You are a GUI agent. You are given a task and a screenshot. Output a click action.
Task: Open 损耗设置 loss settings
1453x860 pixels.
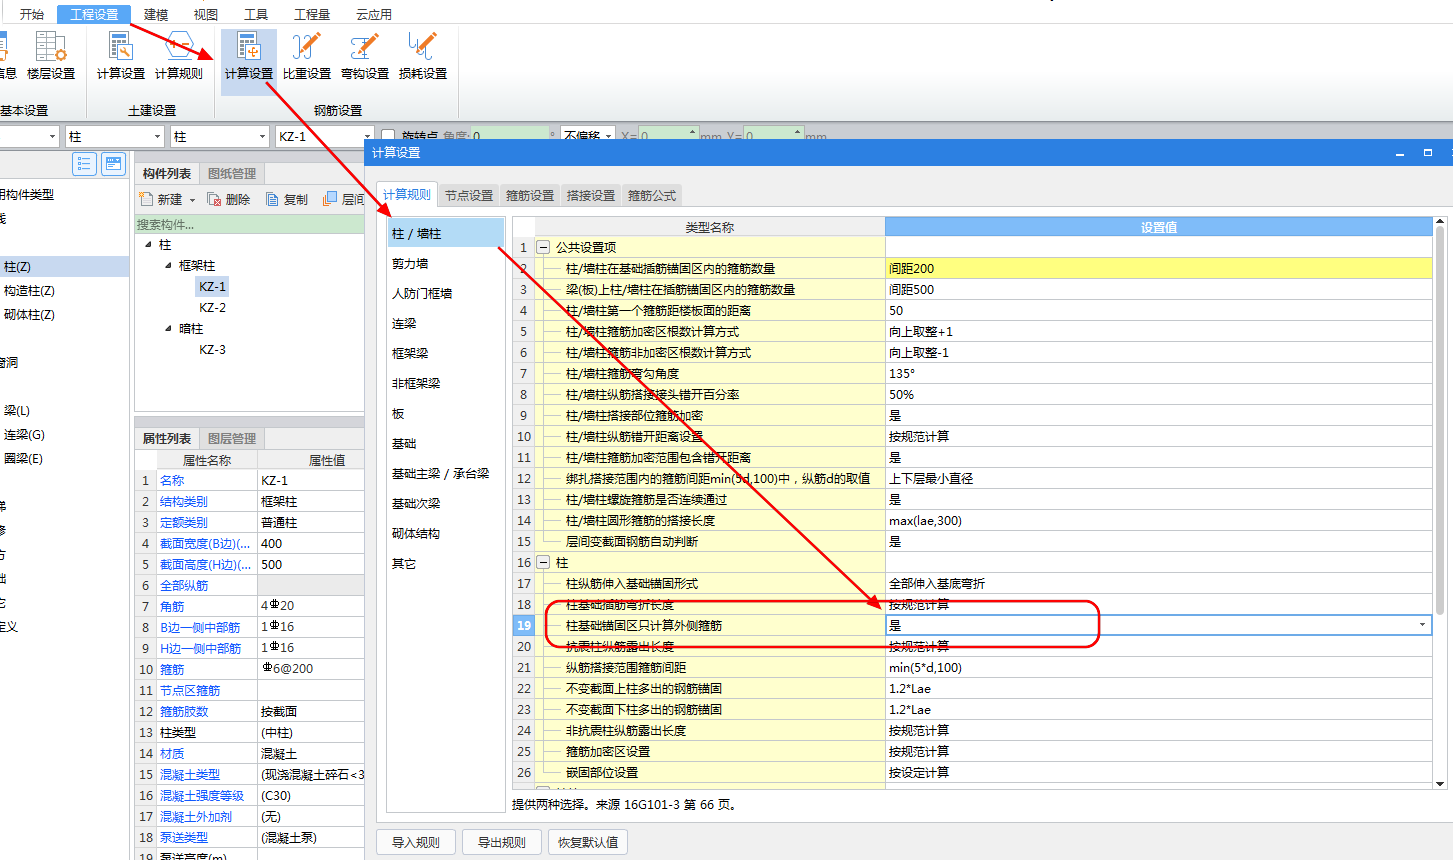(423, 55)
